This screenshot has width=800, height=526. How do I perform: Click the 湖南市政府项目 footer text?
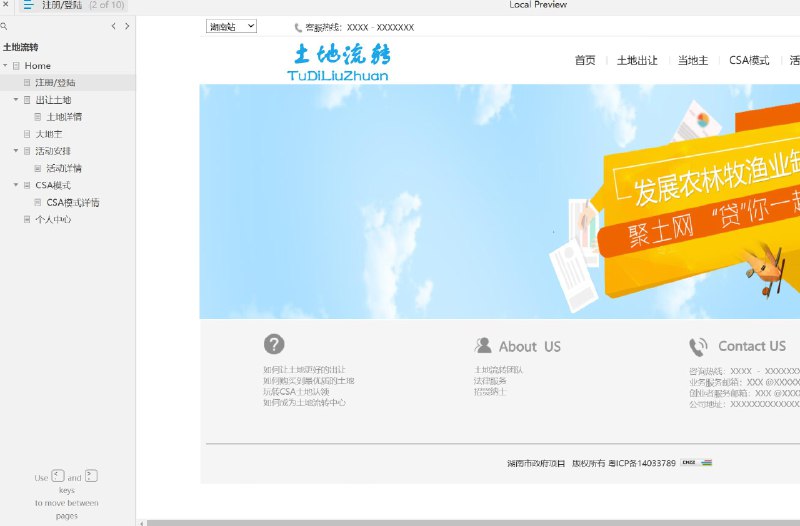(536, 463)
